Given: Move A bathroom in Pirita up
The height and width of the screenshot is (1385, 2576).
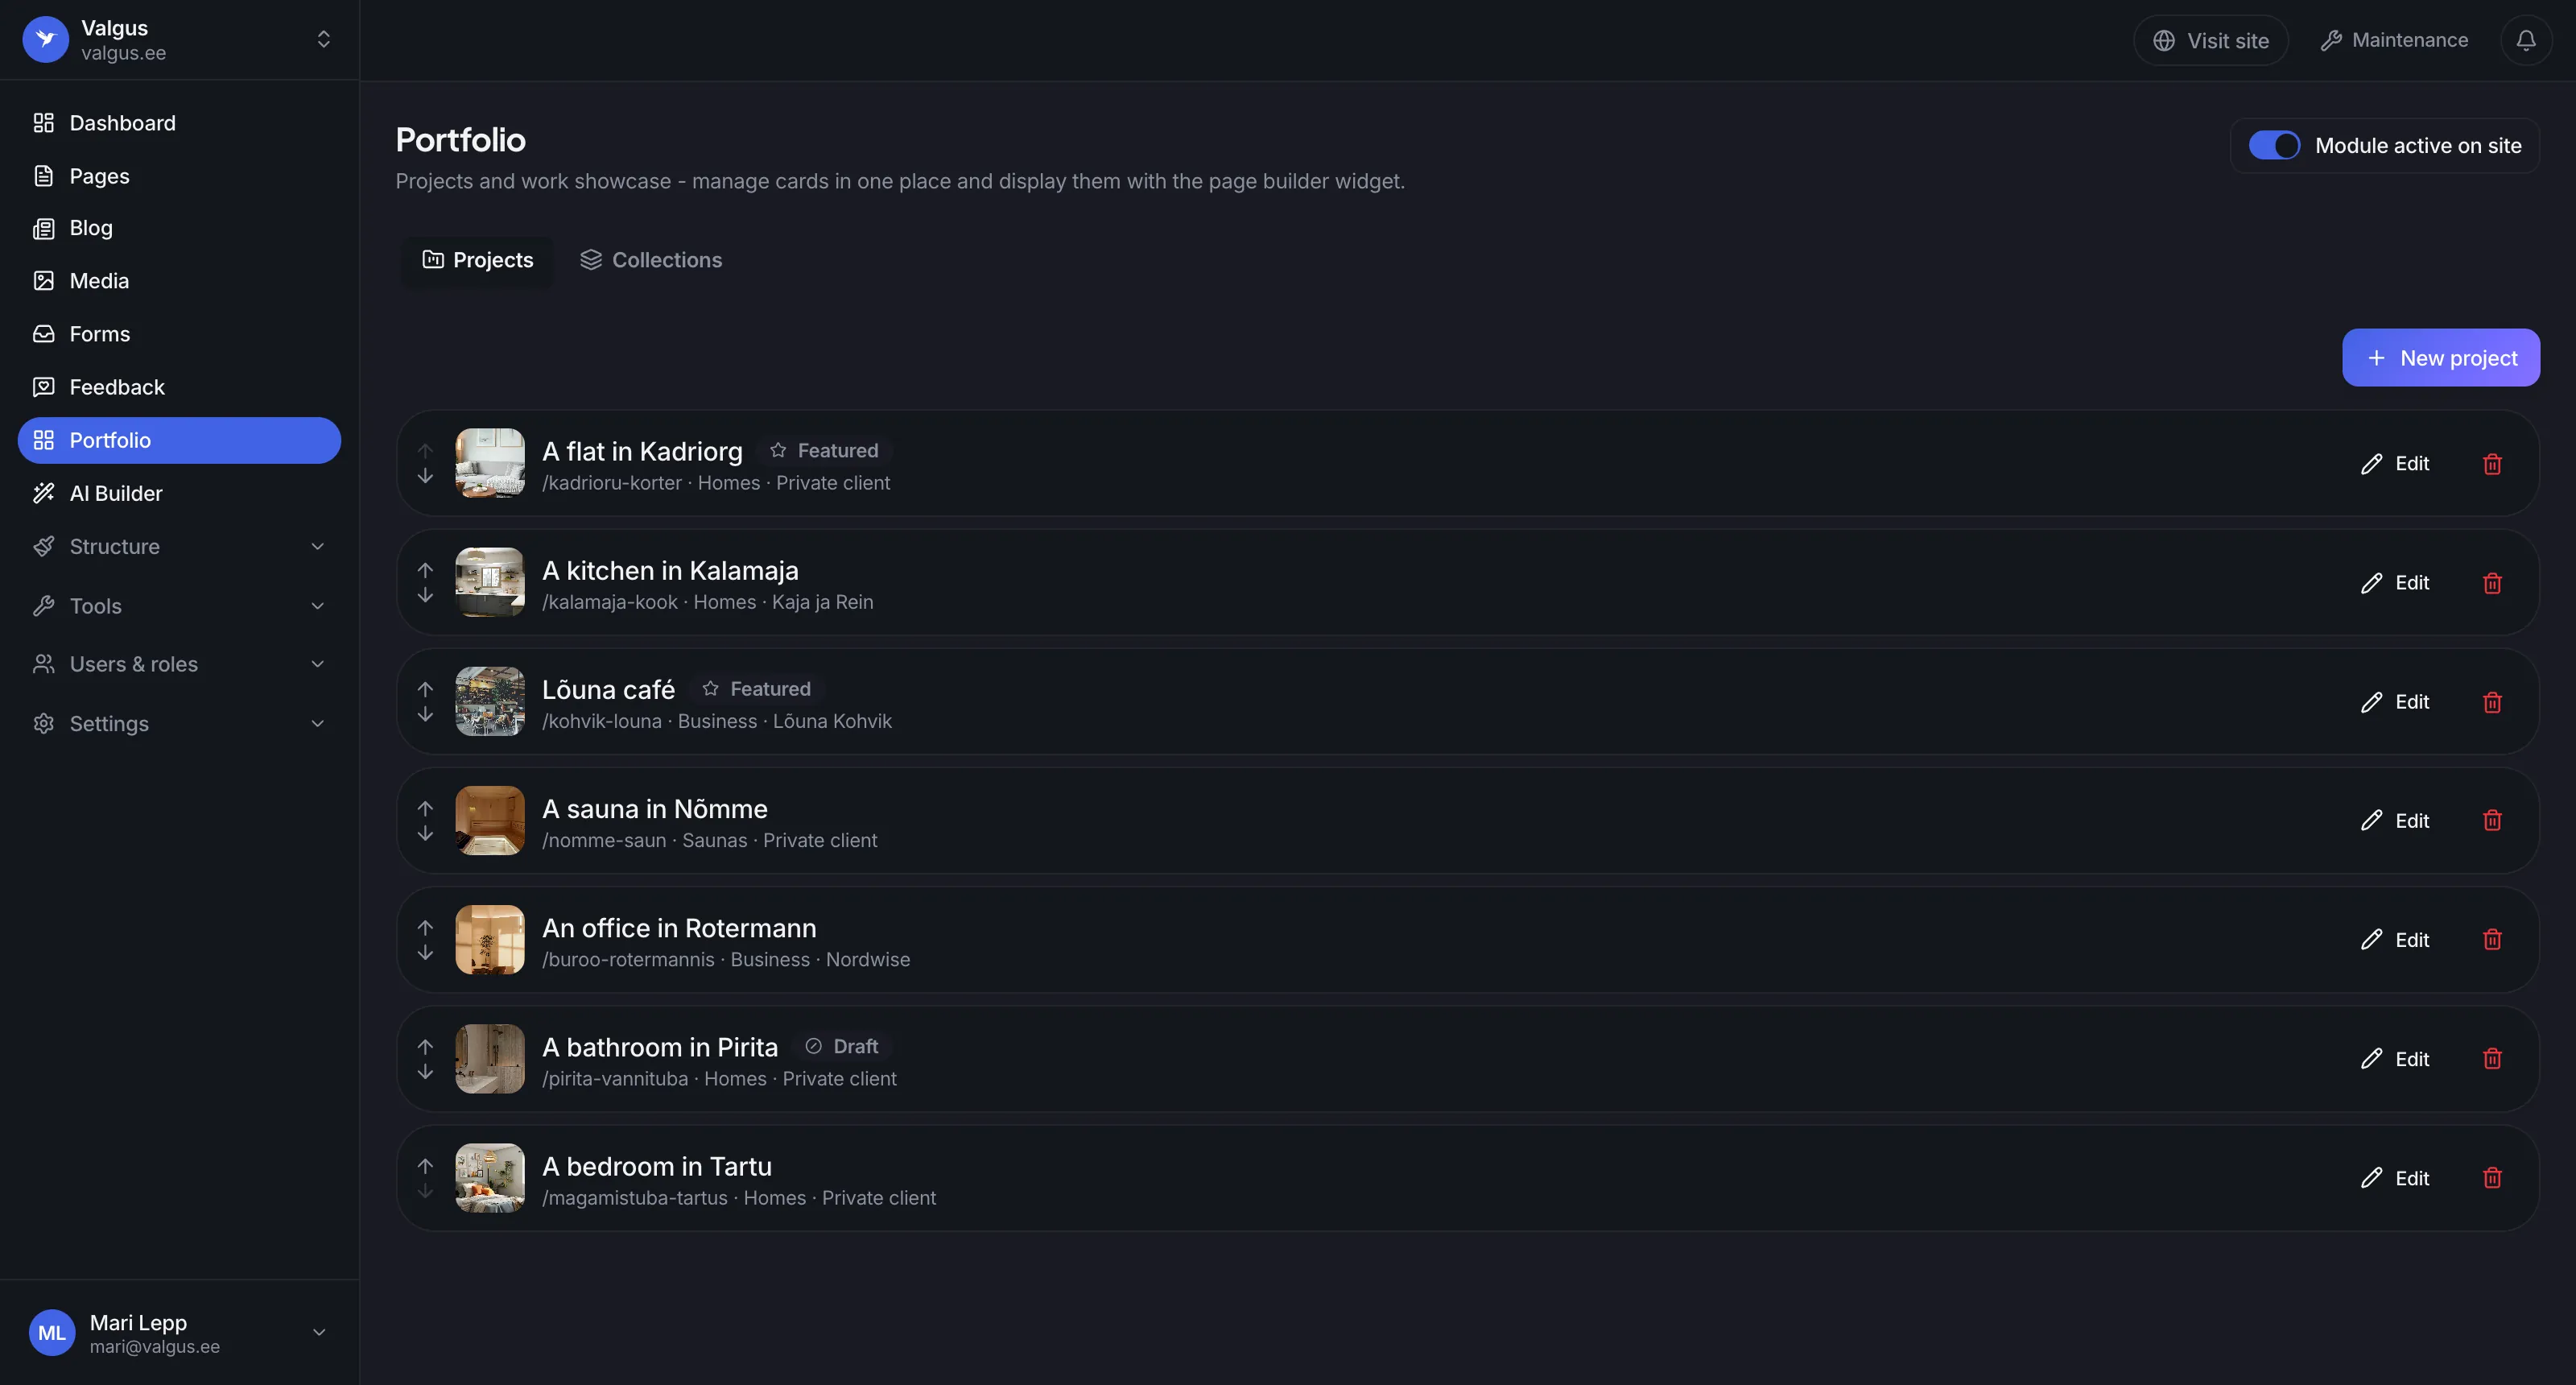Looking at the screenshot, I should [x=425, y=1046].
